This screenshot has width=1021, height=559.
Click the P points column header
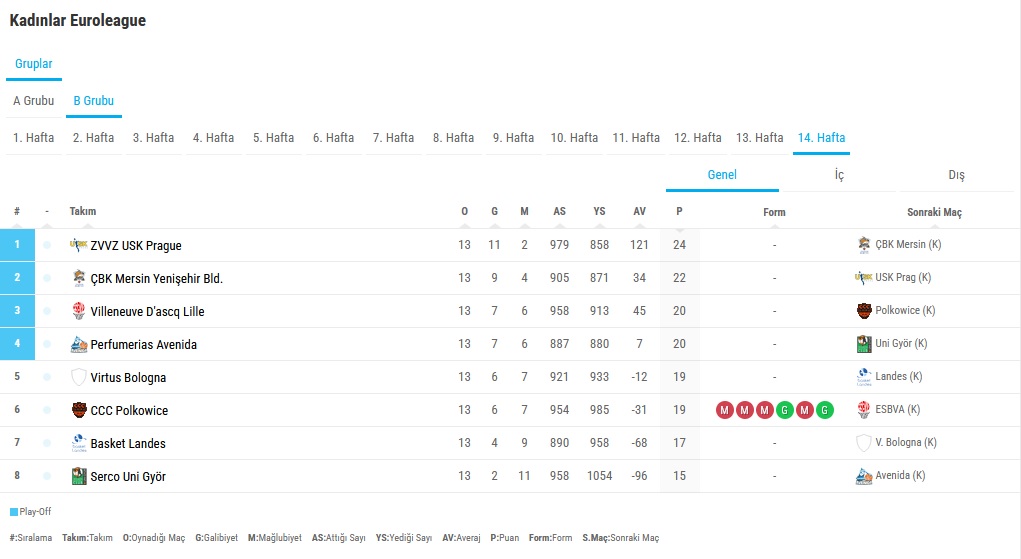679,212
